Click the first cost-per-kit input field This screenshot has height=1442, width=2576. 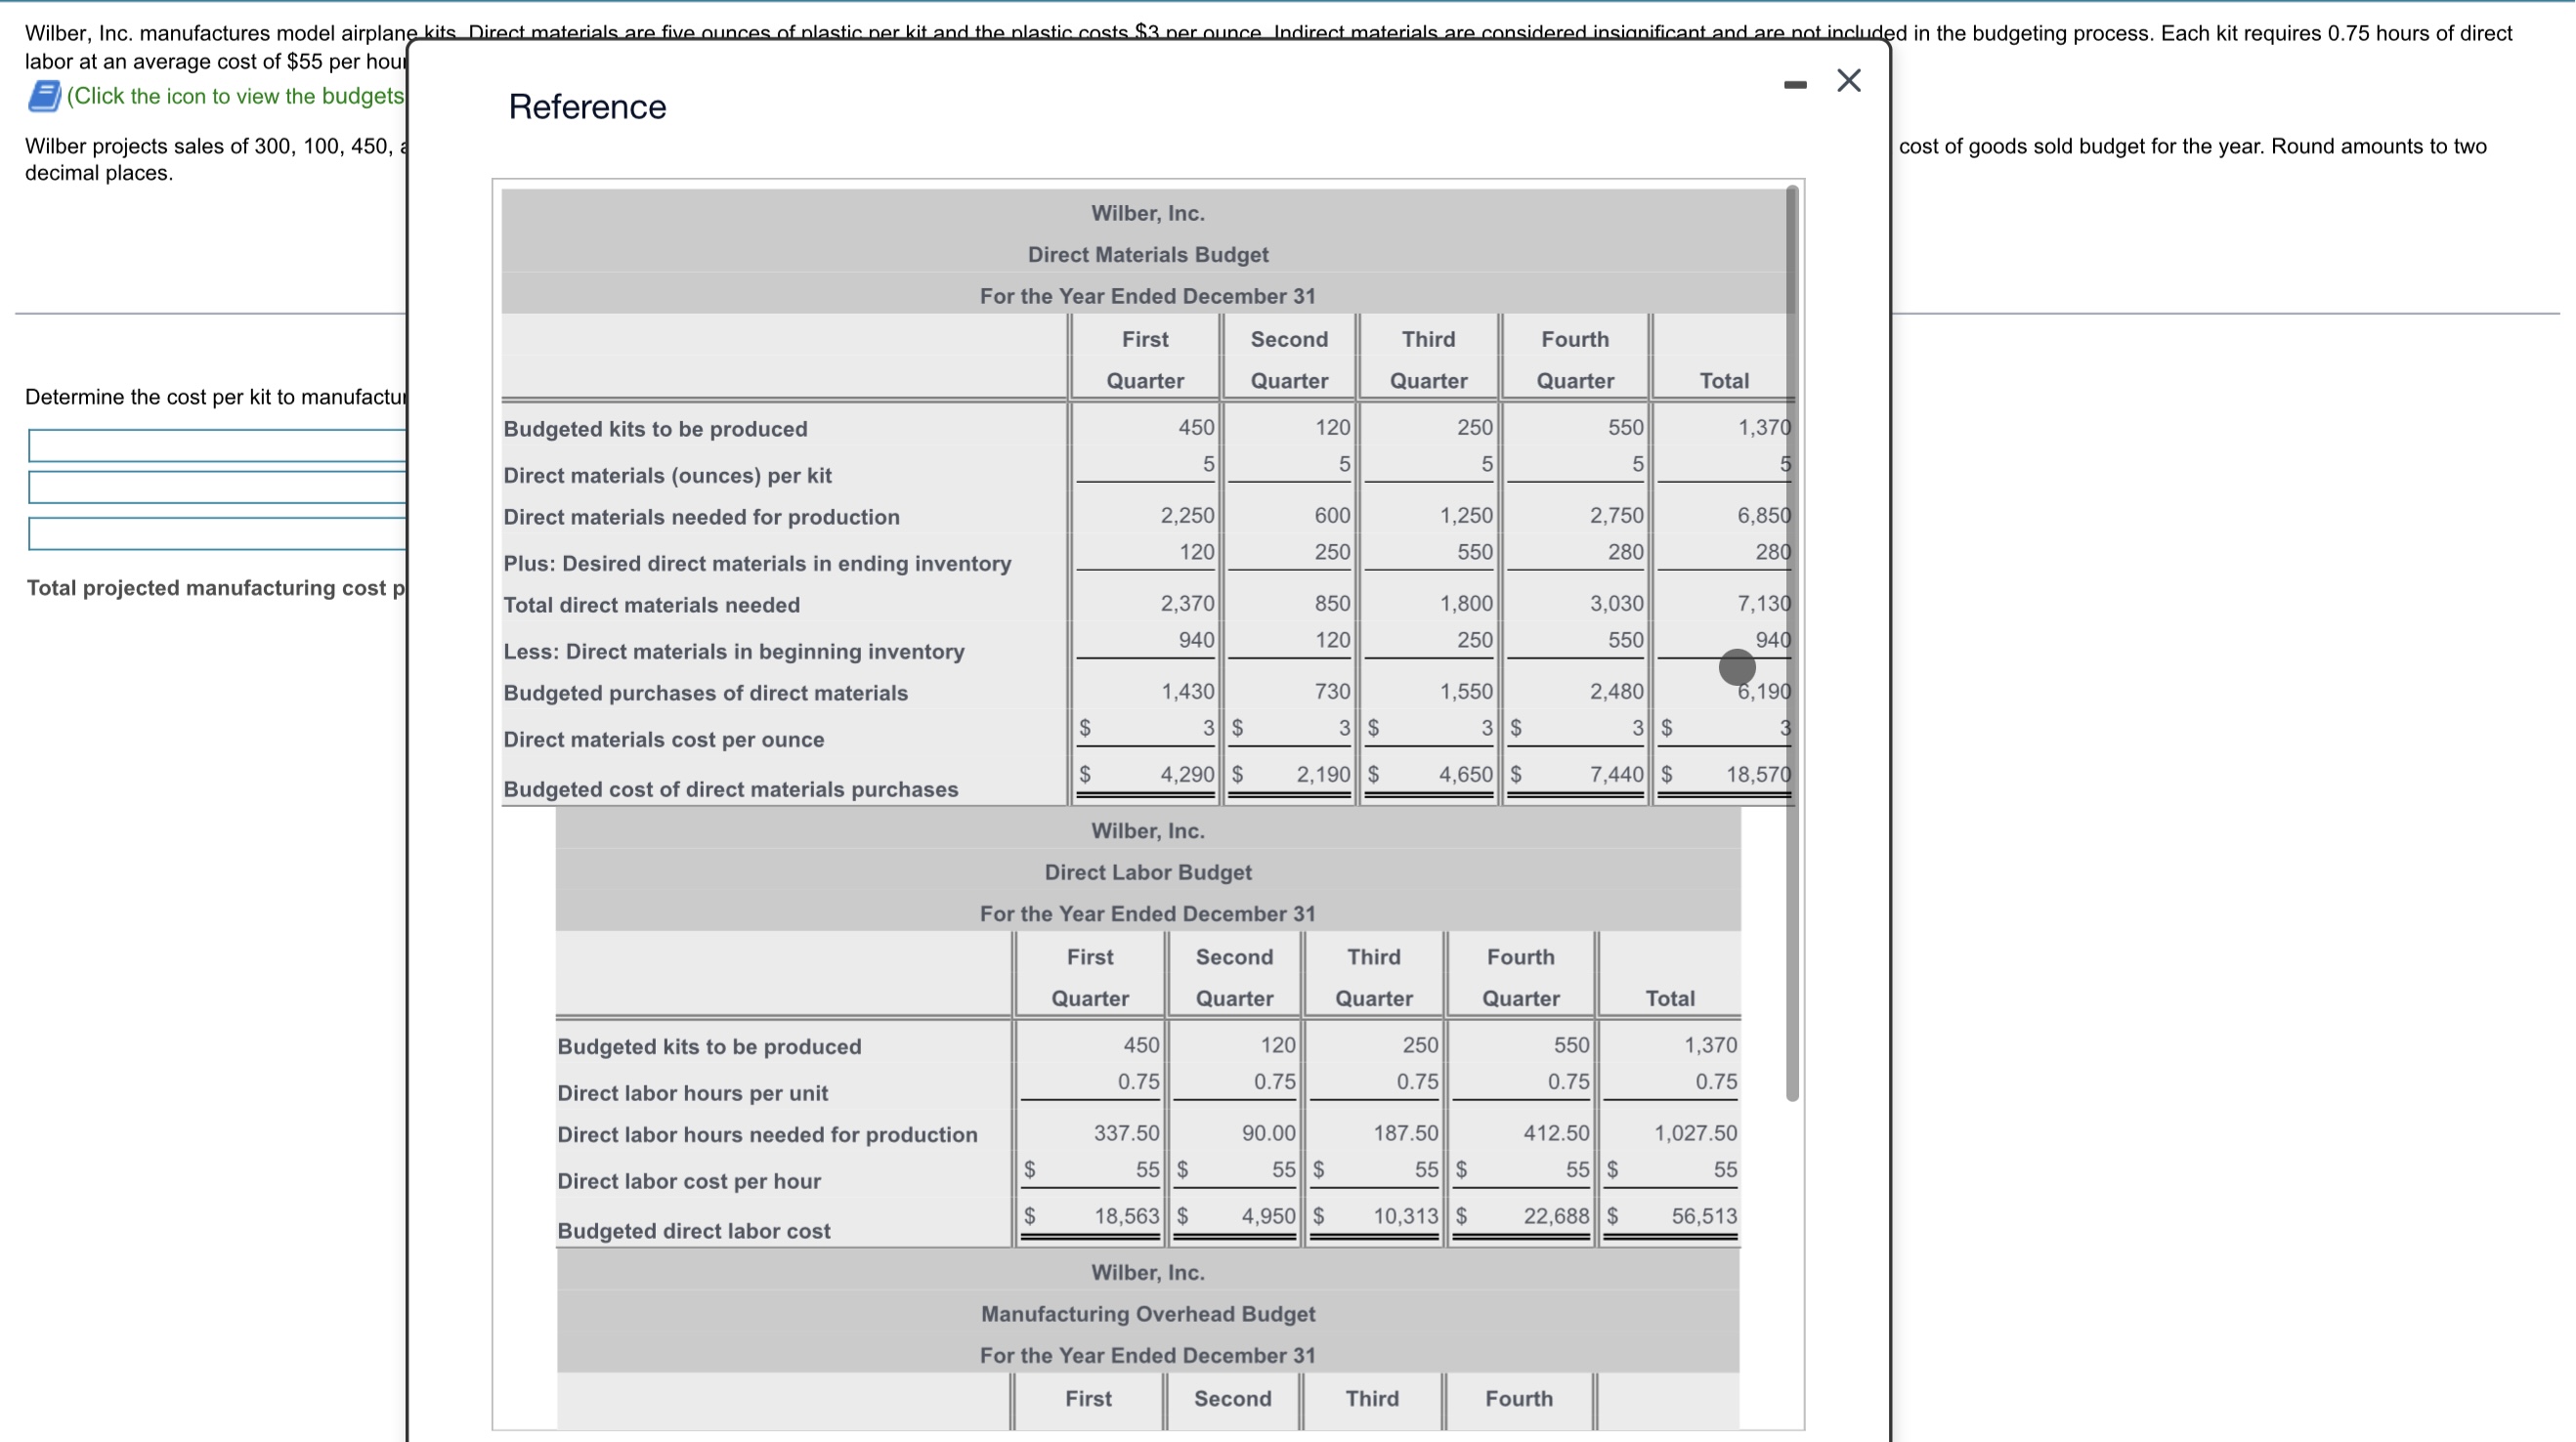click(x=217, y=446)
